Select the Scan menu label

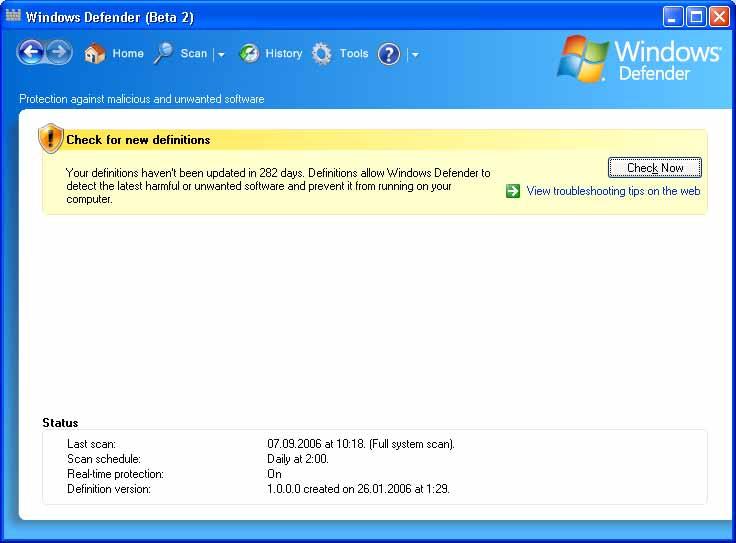tap(193, 54)
